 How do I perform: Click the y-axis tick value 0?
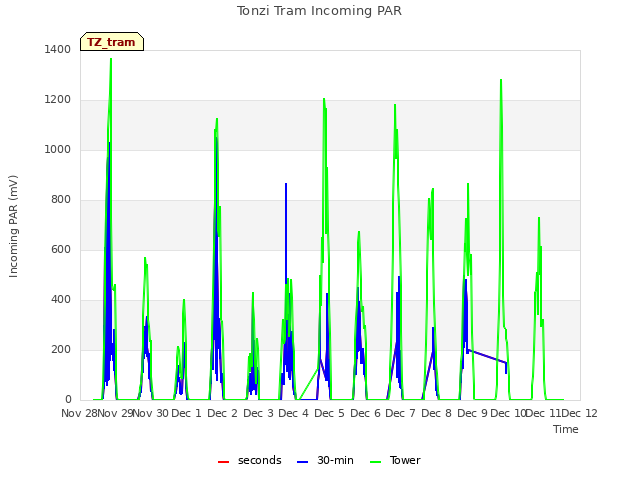pyautogui.click(x=68, y=400)
